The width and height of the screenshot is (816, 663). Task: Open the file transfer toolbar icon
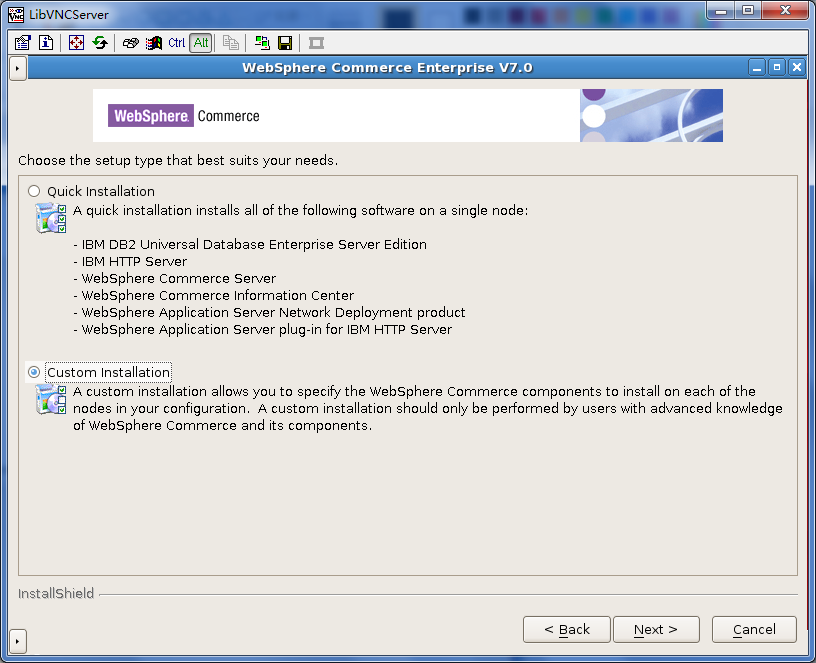(x=231, y=43)
